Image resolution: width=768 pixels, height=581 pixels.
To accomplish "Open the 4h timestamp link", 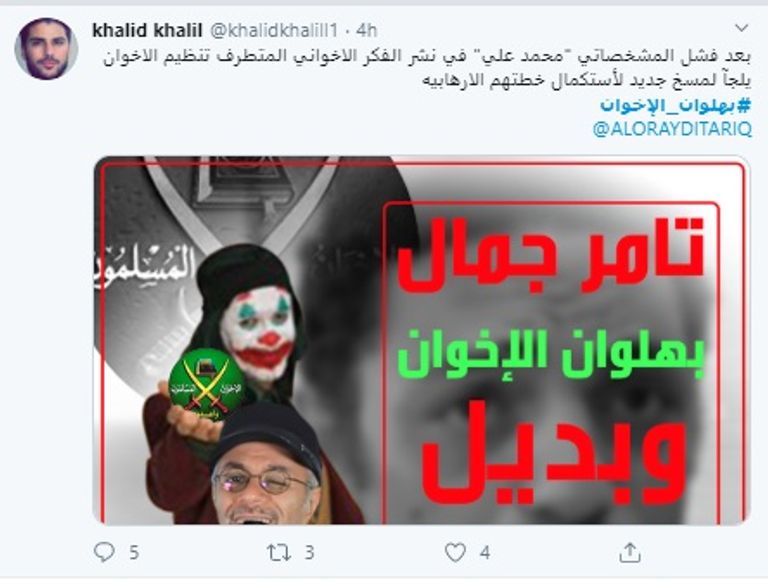I will (366, 30).
